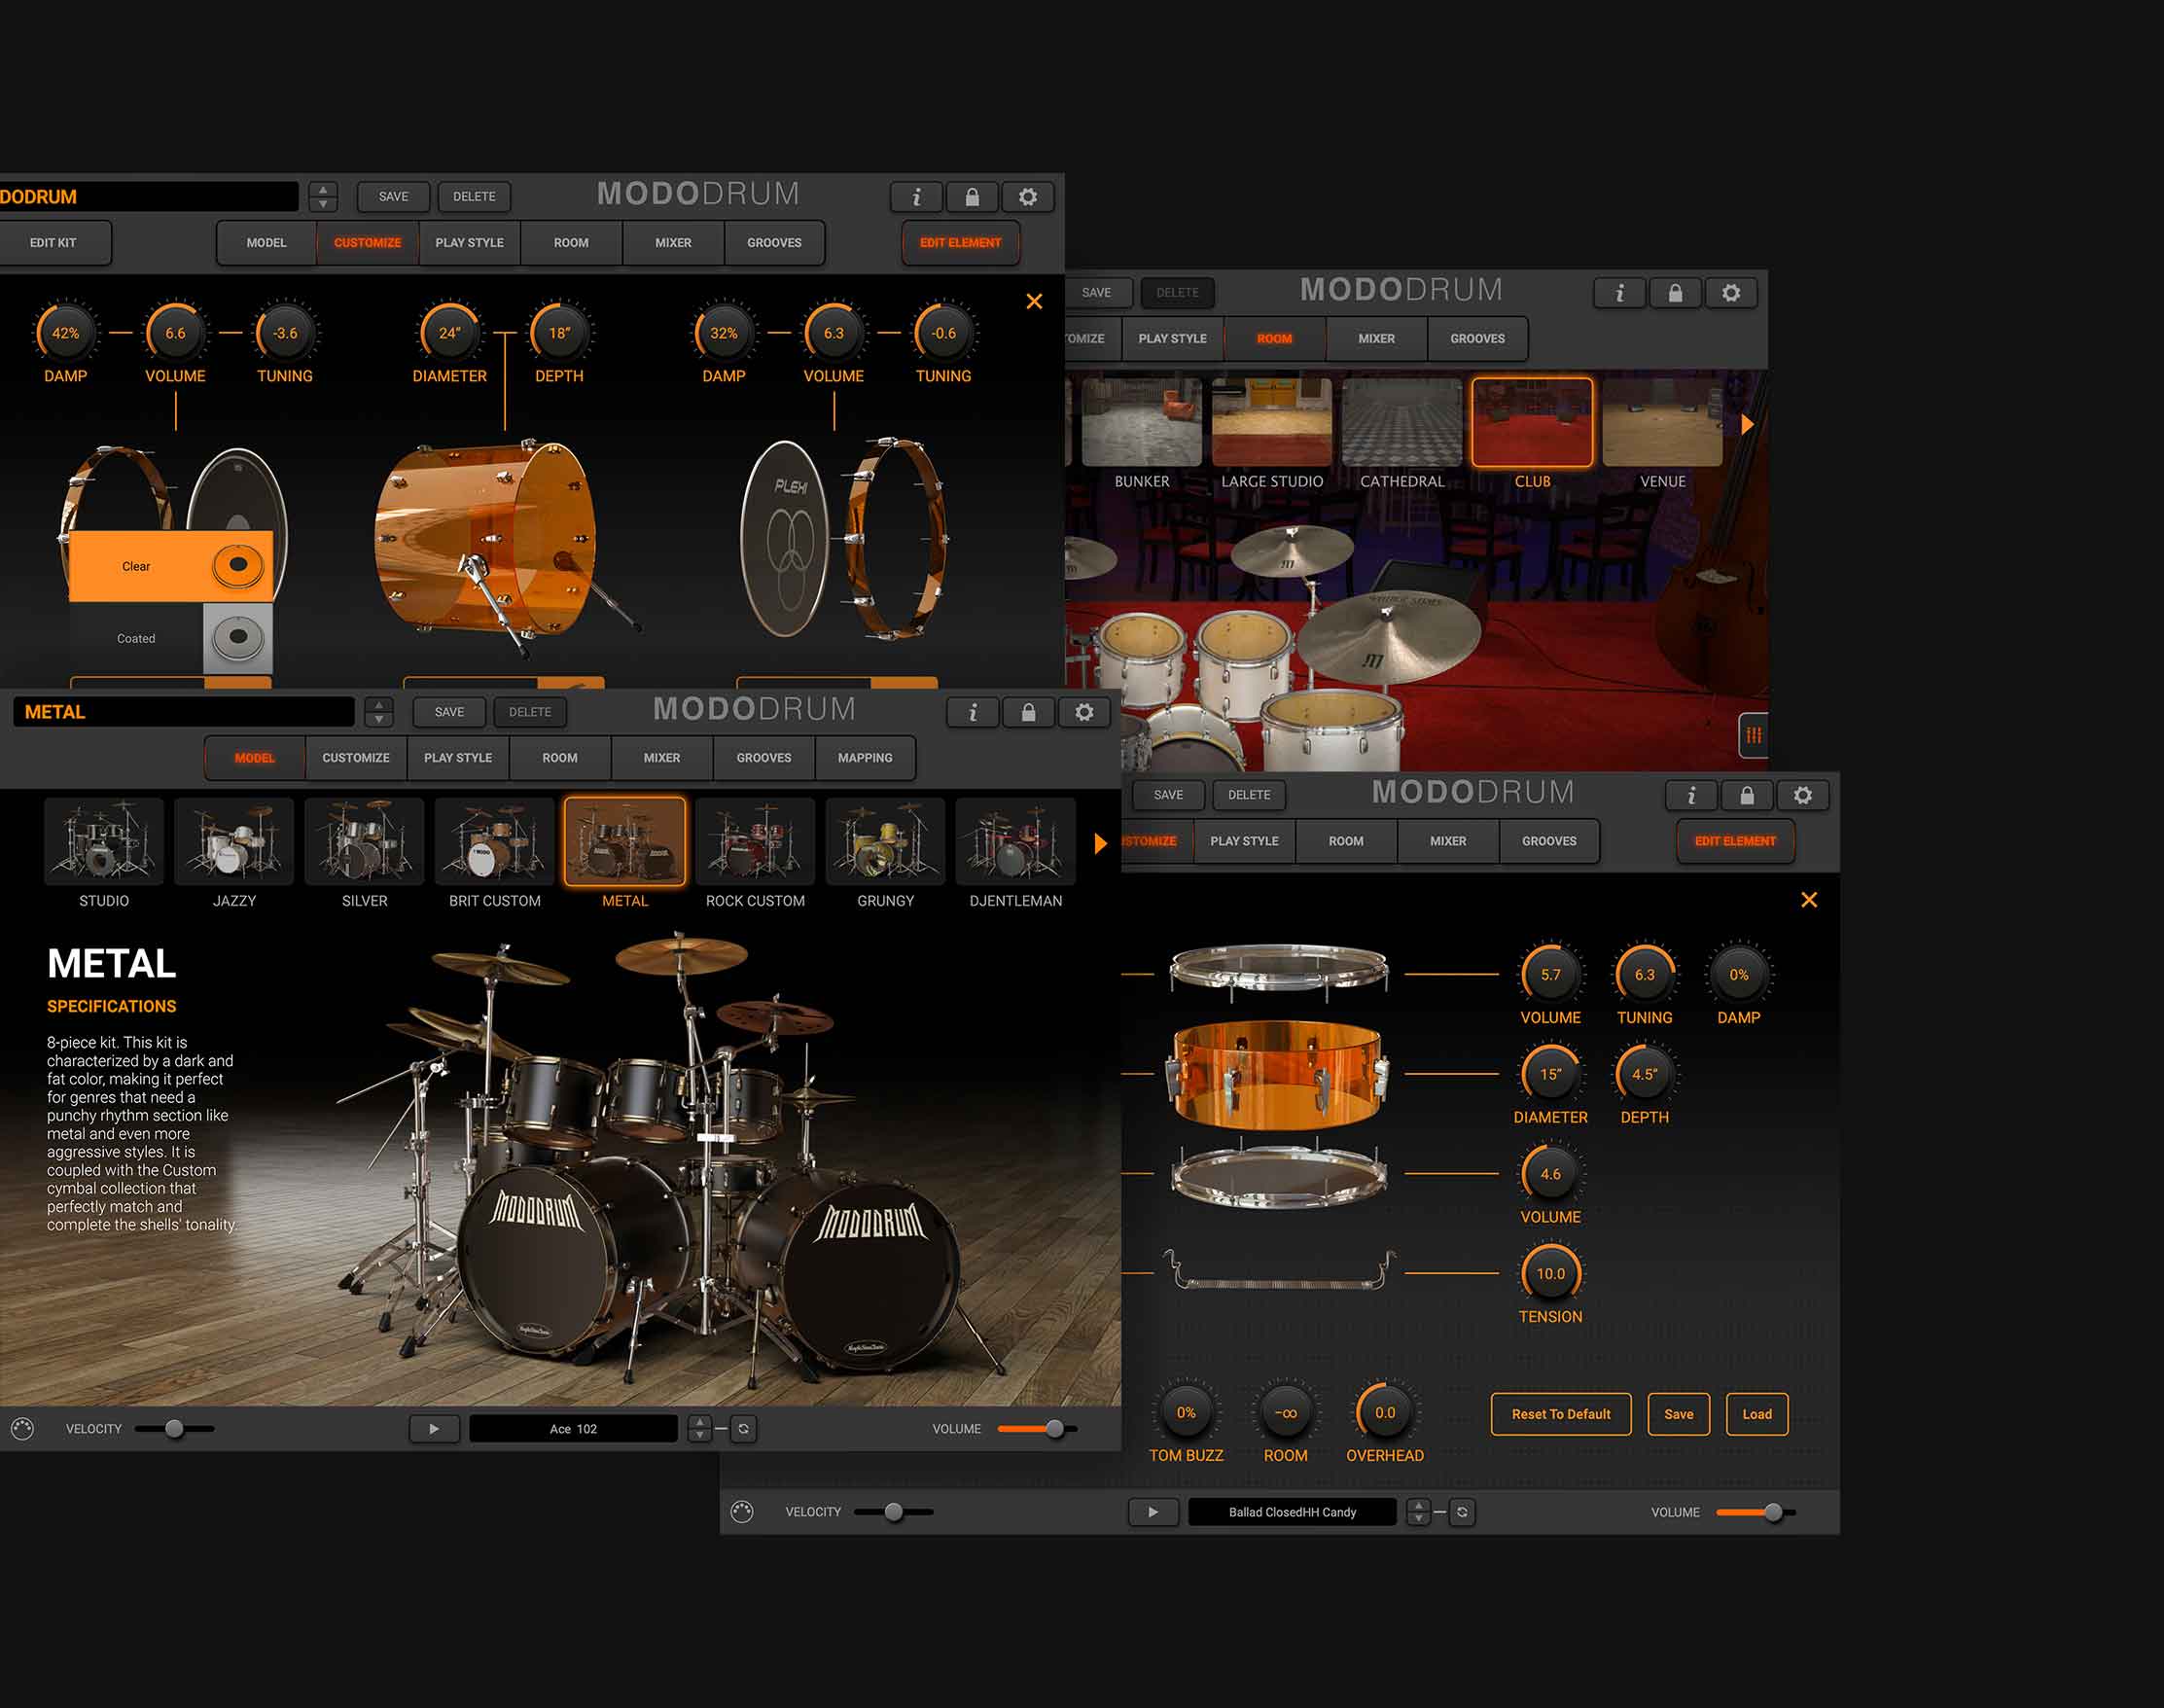Click snare TENSION knob
This screenshot has height=1708, width=2164.
point(1550,1274)
